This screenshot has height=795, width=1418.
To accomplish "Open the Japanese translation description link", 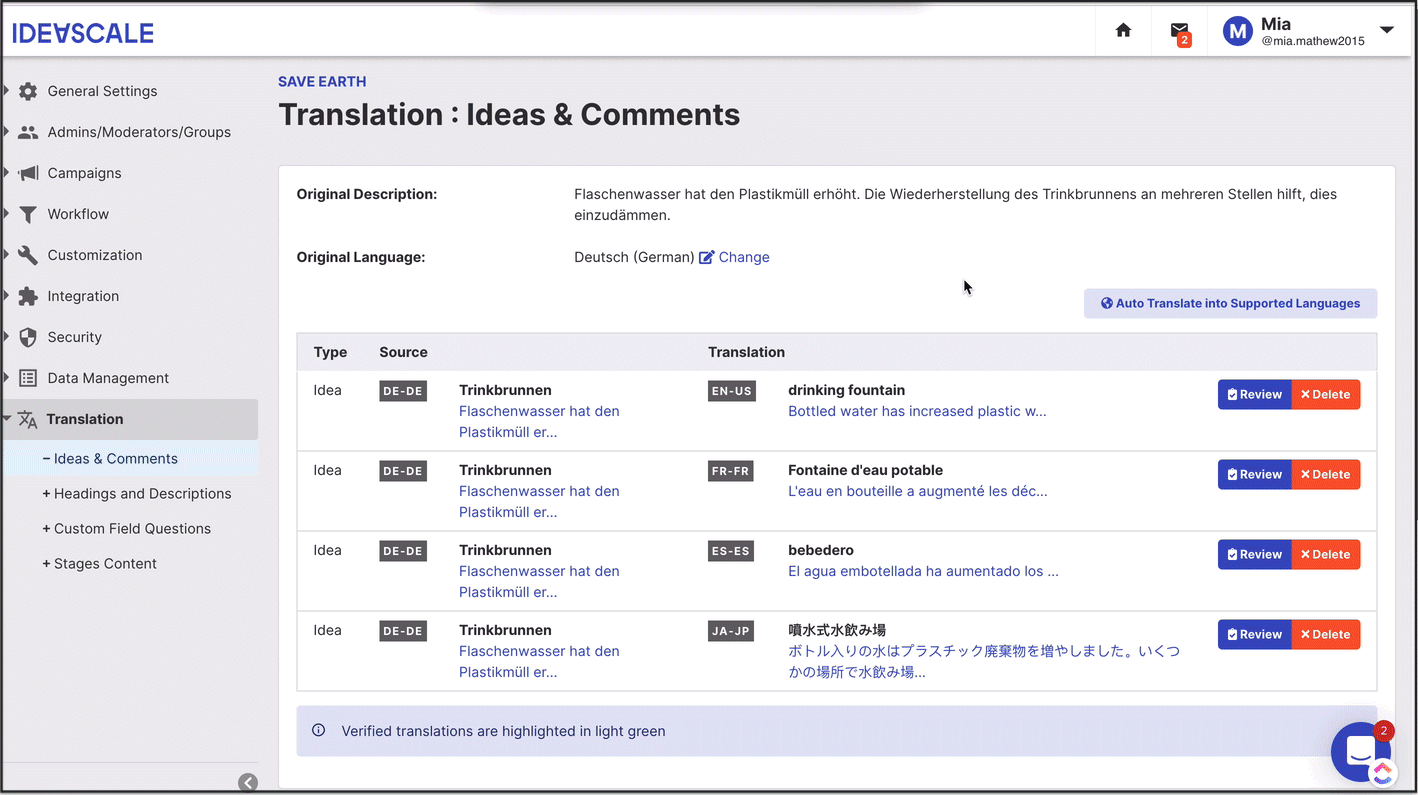I will point(984,661).
